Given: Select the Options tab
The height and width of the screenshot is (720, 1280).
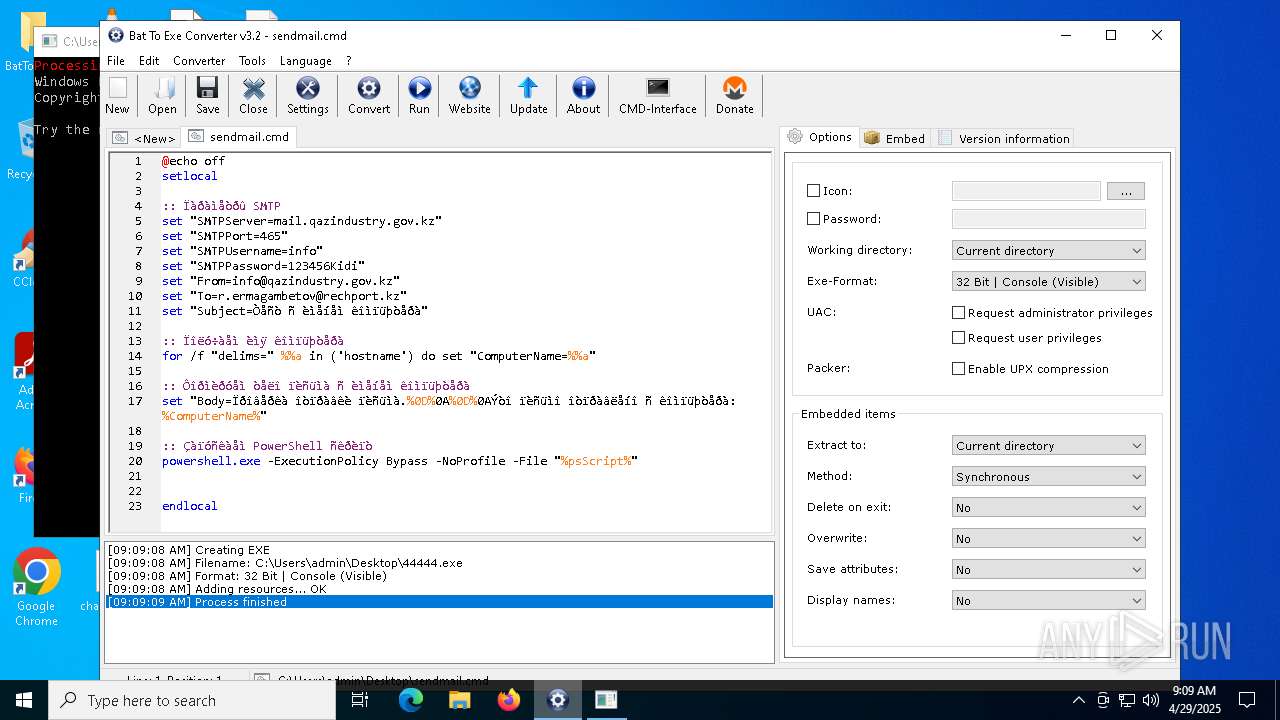Looking at the screenshot, I should coord(819,137).
